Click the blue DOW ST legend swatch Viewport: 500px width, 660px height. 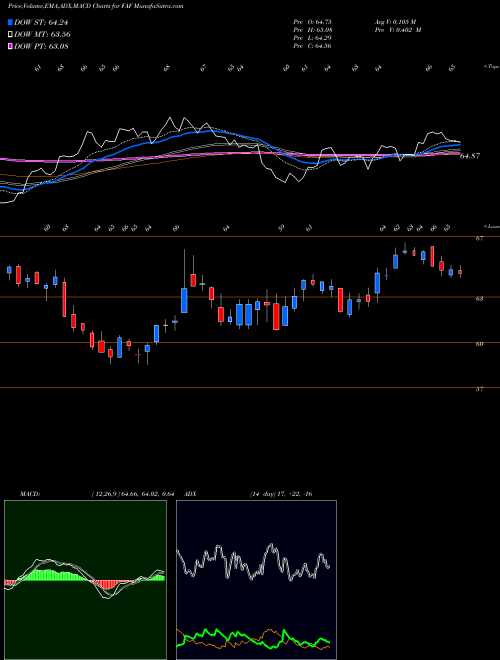pos(10,22)
